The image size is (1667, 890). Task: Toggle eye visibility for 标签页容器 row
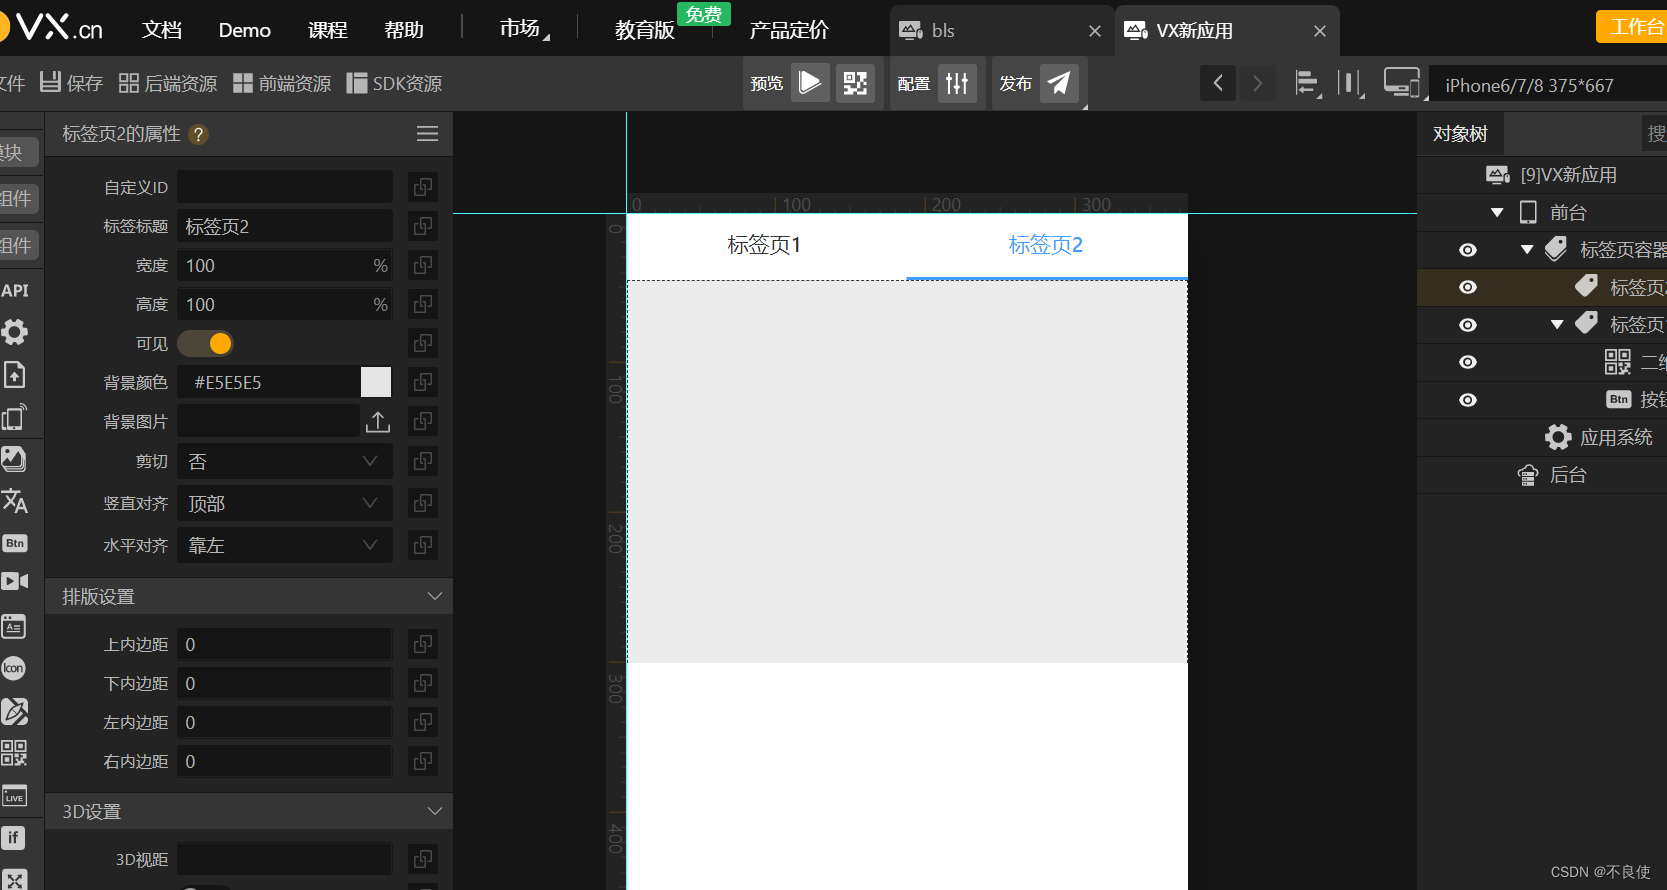click(1468, 250)
